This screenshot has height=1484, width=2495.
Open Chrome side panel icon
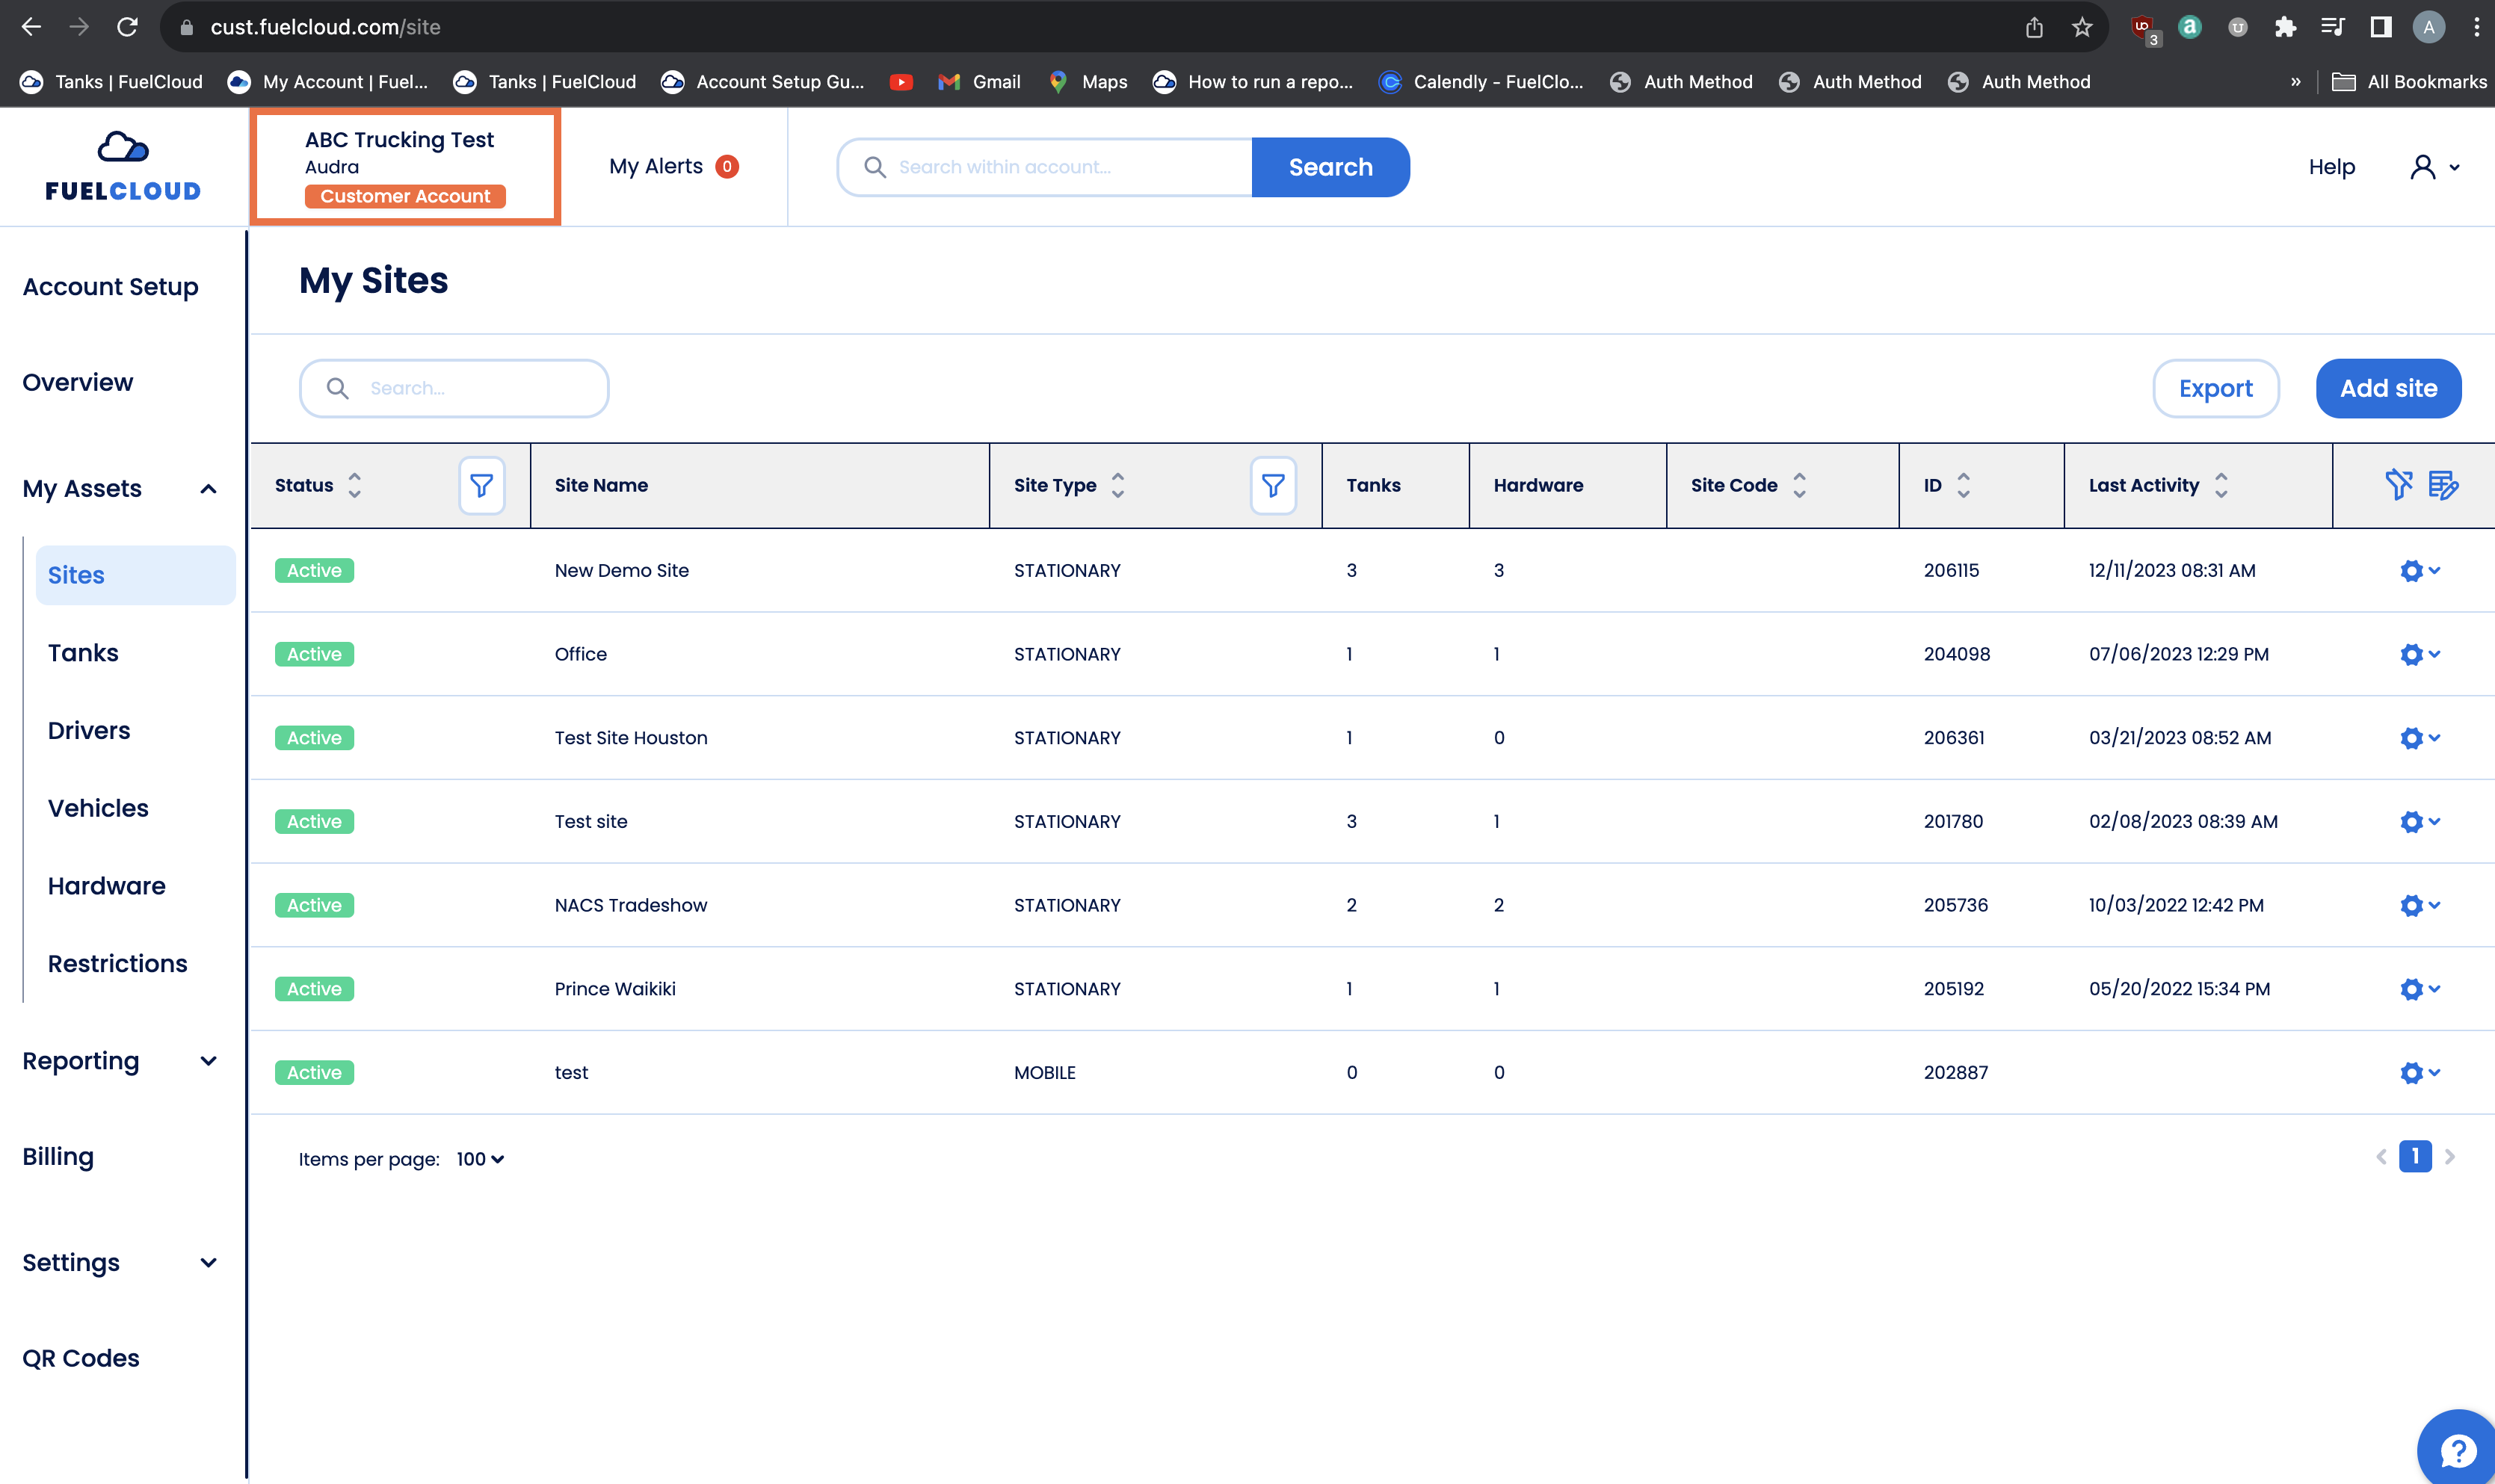(2381, 27)
